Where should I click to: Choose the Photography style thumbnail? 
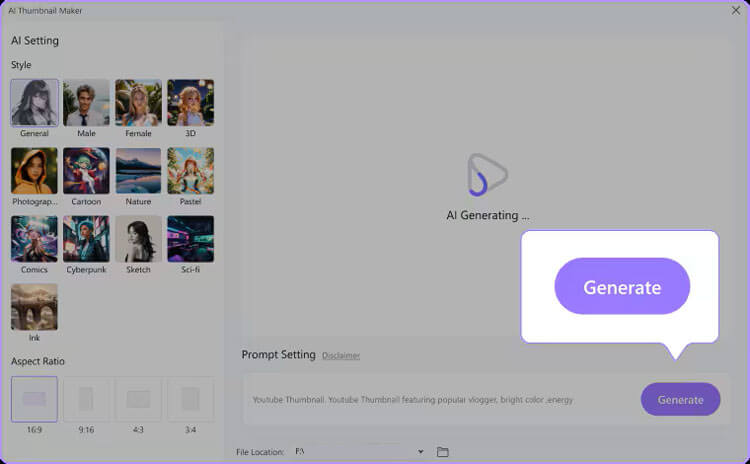34,170
